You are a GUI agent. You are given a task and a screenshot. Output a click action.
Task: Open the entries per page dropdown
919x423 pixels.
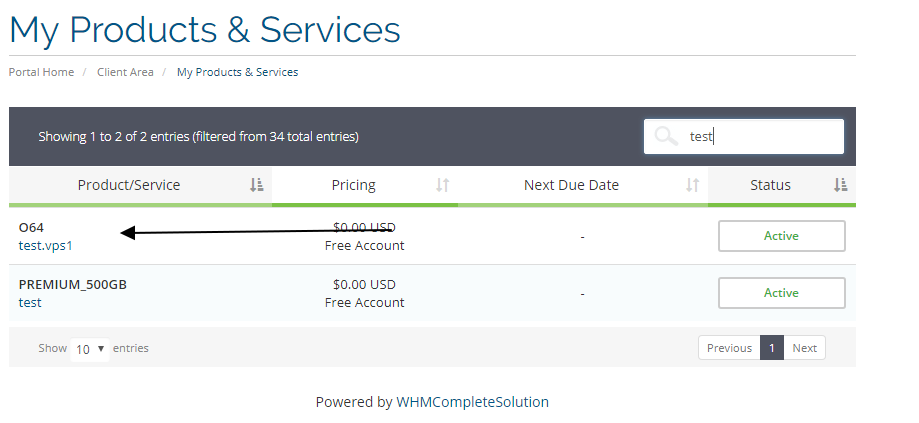pyautogui.click(x=90, y=349)
